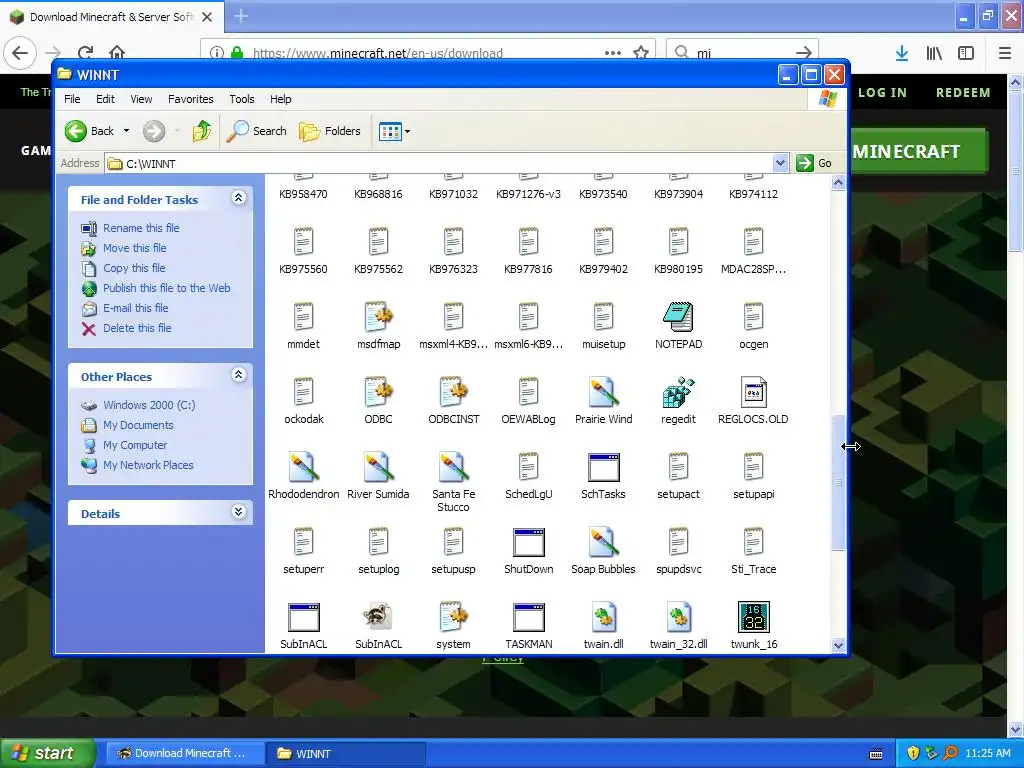Expand the Details panel
This screenshot has width=1024, height=768.
pos(238,512)
